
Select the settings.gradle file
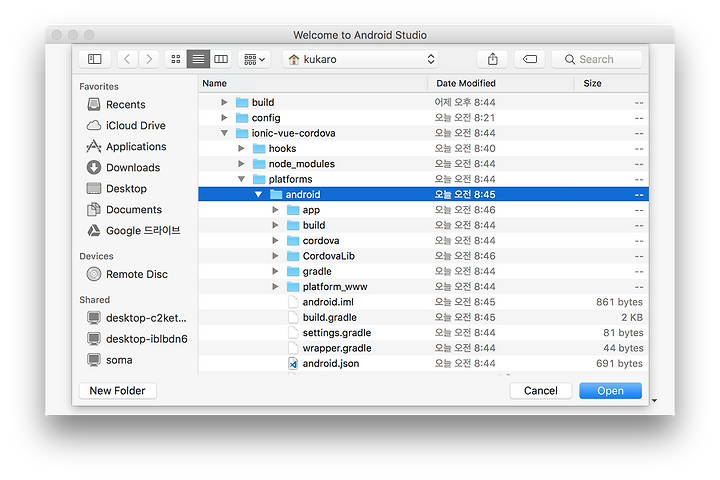pyautogui.click(x=423, y=333)
